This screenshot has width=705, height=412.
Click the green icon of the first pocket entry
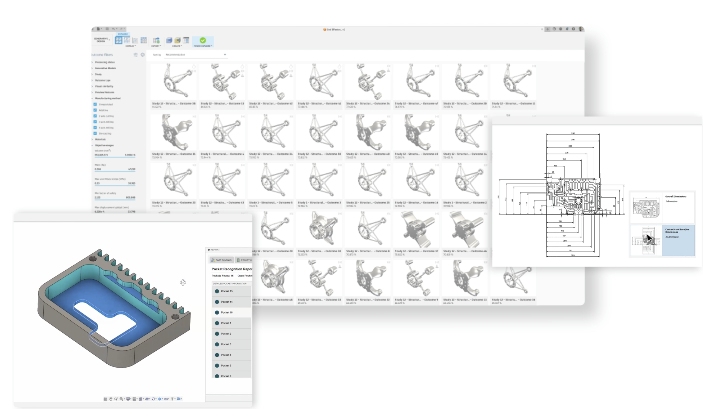[x=217, y=289]
